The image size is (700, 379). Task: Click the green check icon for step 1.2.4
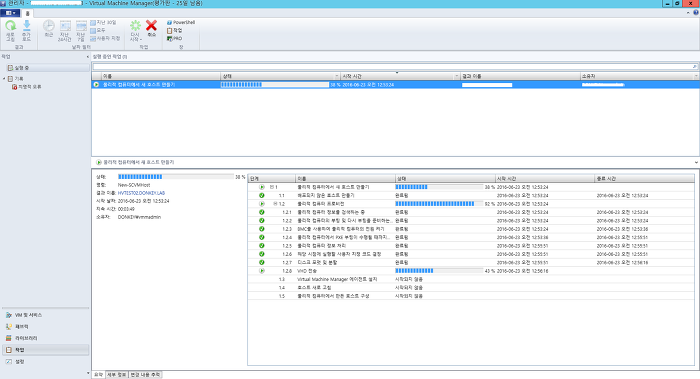262,237
